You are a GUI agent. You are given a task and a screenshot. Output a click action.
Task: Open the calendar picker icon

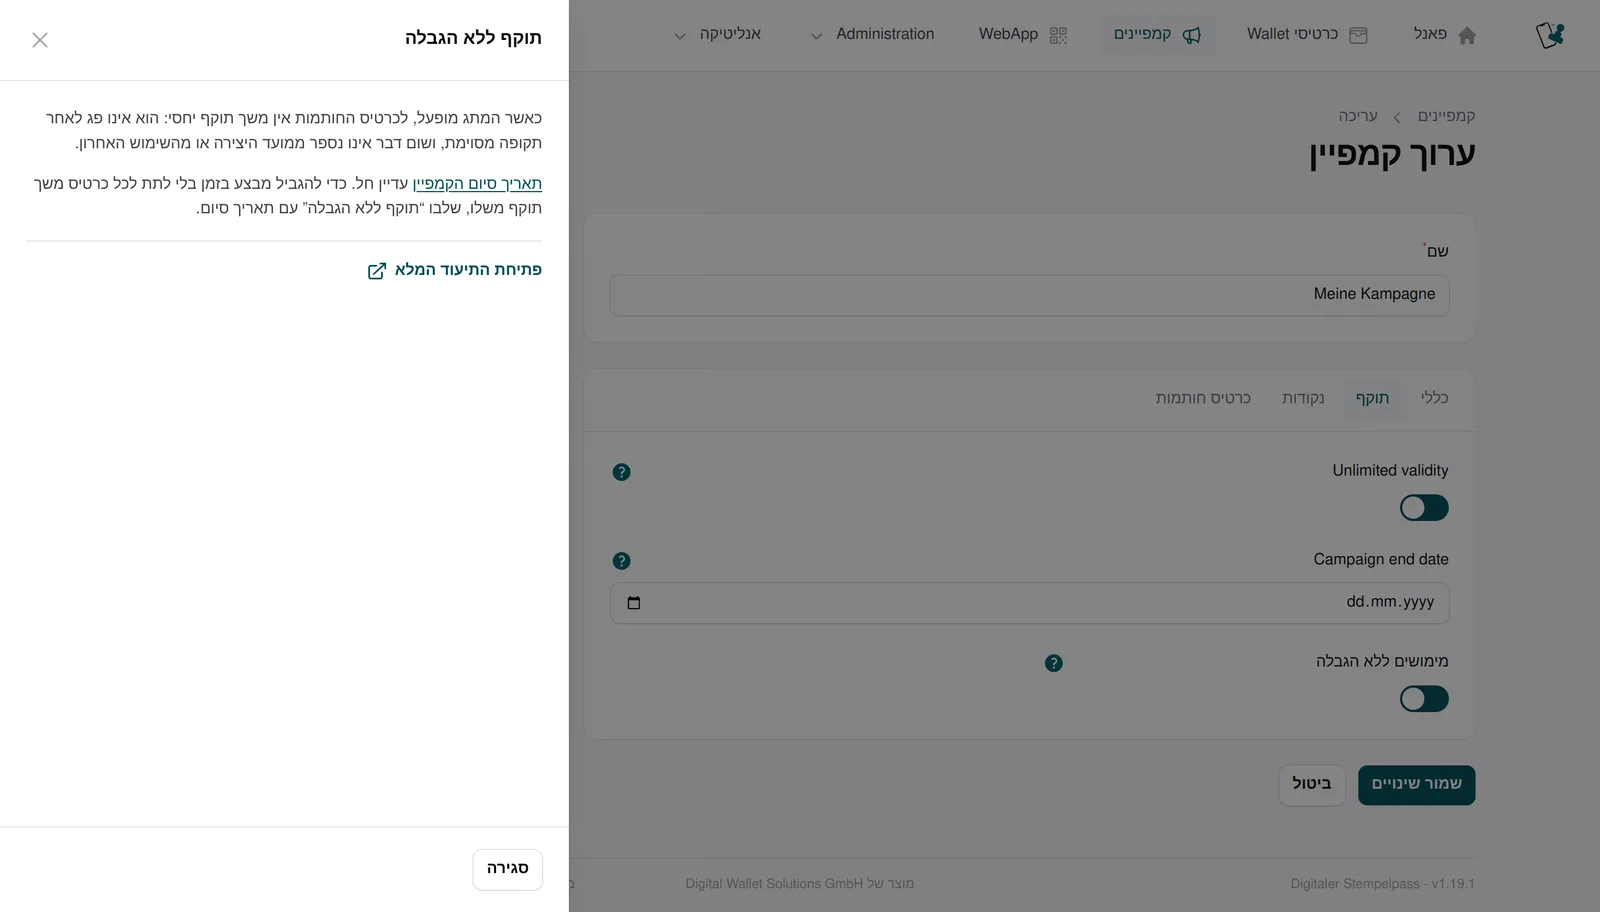click(633, 603)
